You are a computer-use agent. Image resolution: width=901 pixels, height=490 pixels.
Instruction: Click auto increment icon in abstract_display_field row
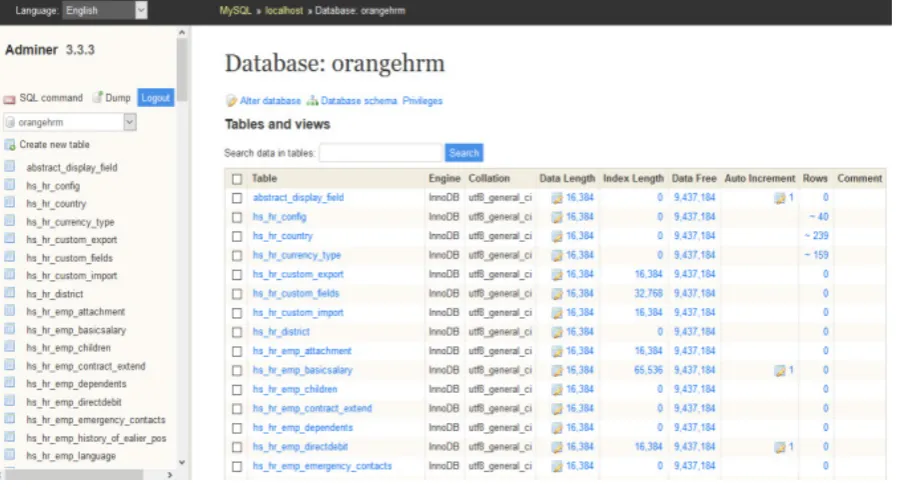(780, 198)
